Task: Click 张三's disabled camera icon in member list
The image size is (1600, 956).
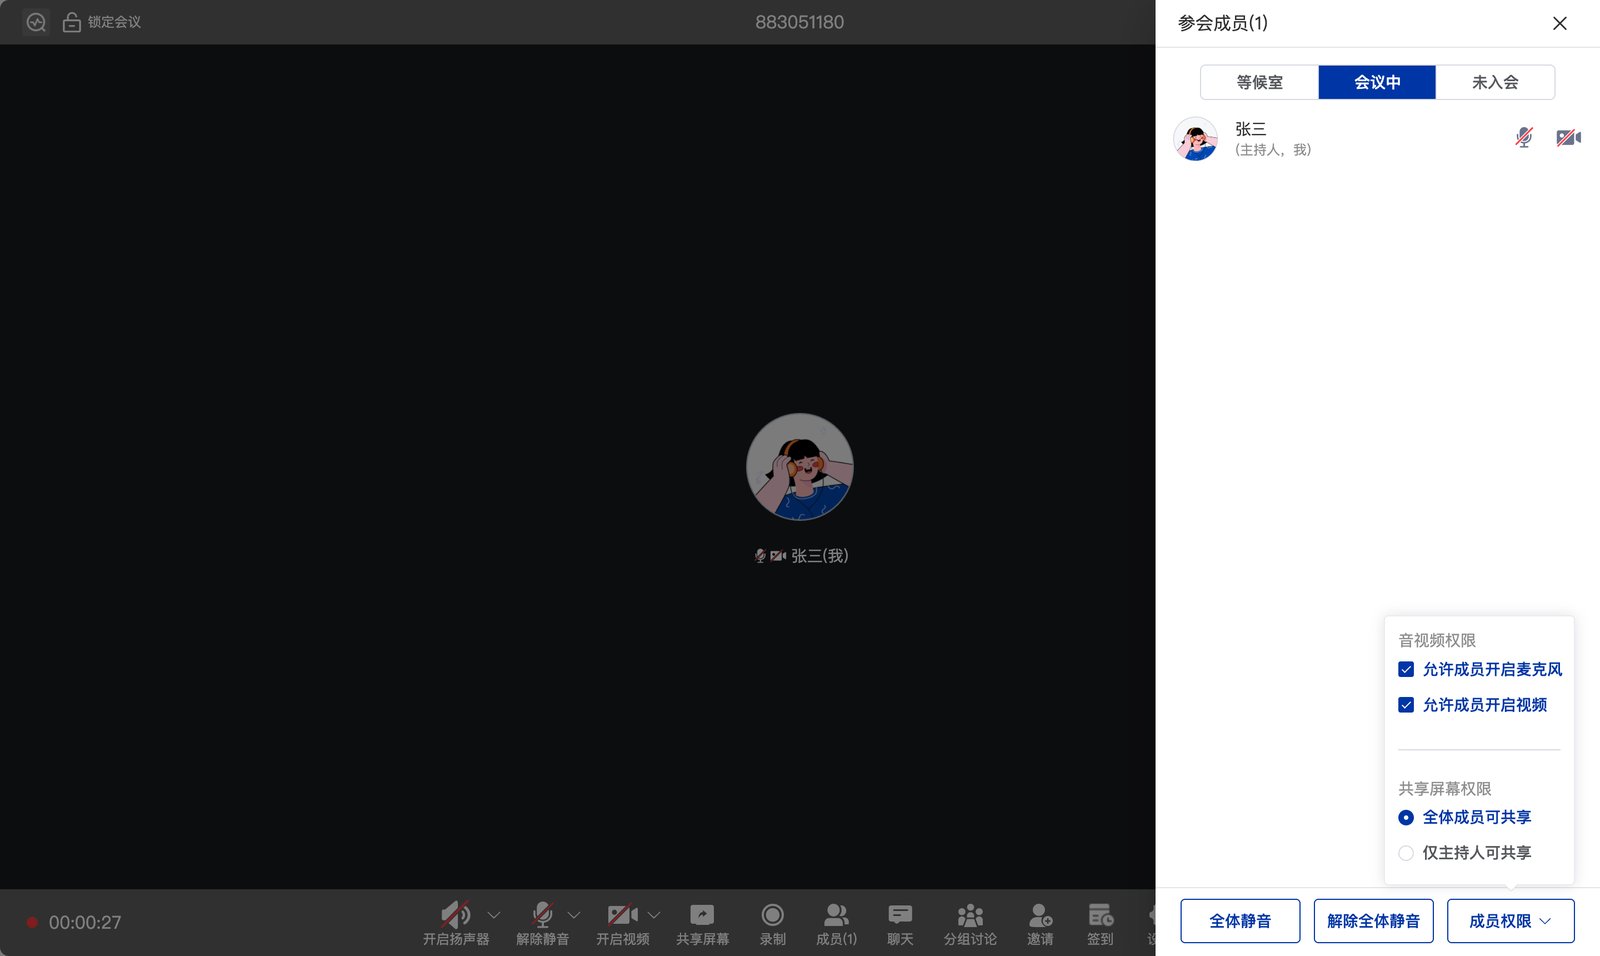Action: (1568, 138)
